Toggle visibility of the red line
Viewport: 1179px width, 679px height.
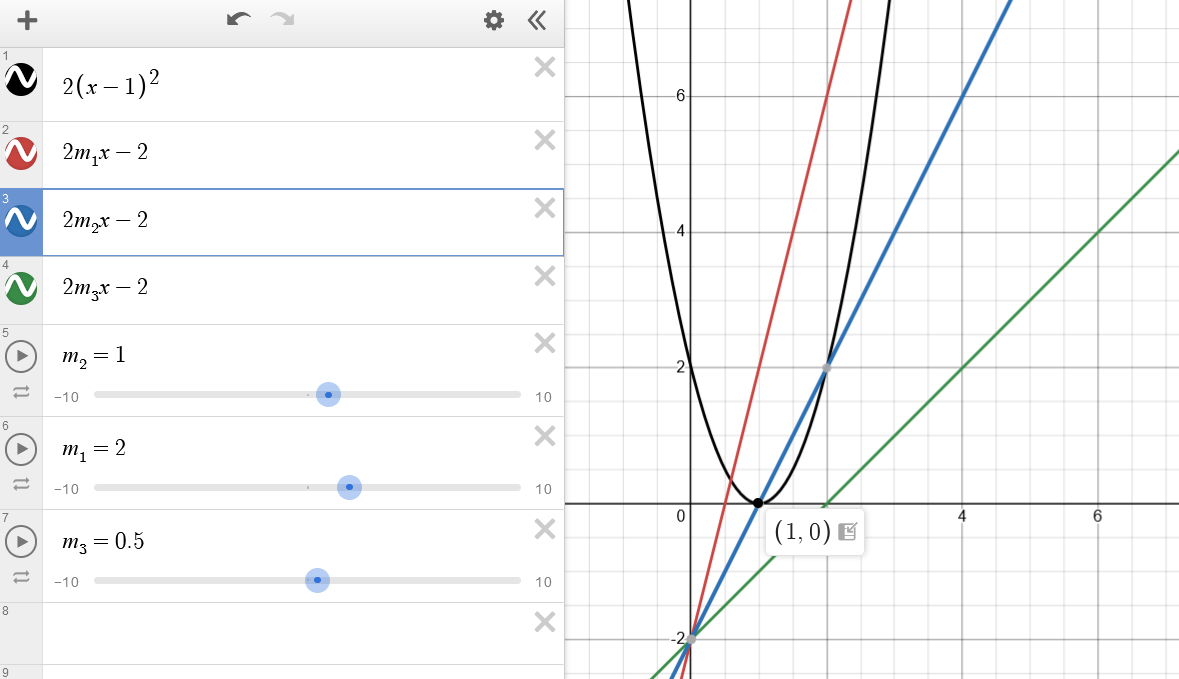pyautogui.click(x=21, y=153)
